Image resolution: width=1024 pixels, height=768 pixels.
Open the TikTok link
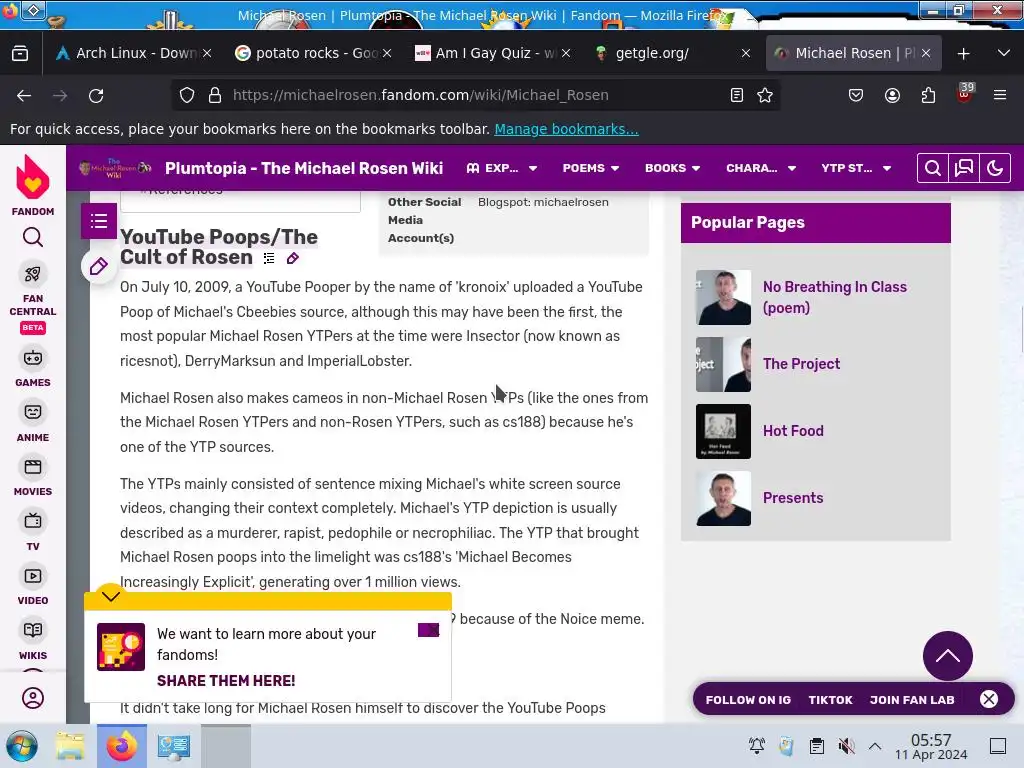pos(830,700)
